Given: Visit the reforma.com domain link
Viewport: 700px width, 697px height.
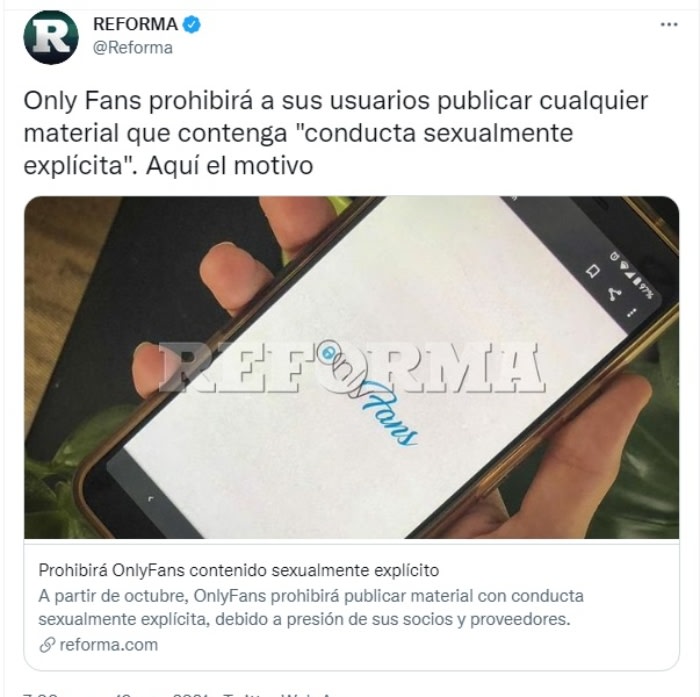Looking at the screenshot, I should point(108,645).
